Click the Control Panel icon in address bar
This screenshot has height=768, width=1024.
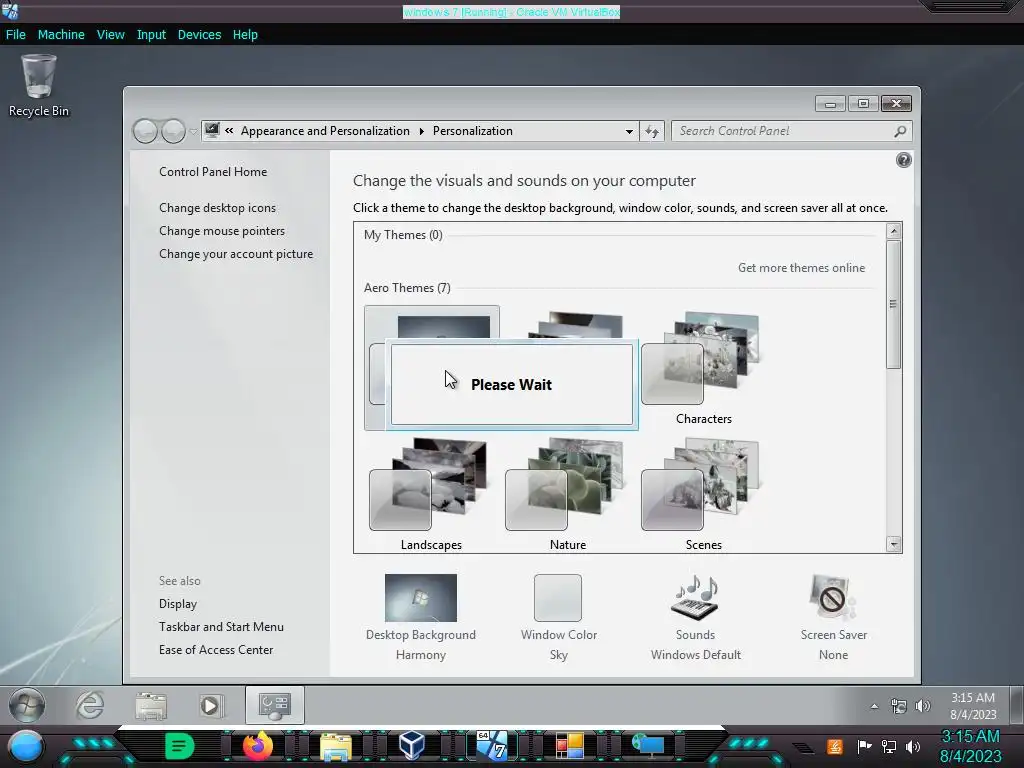(212, 131)
